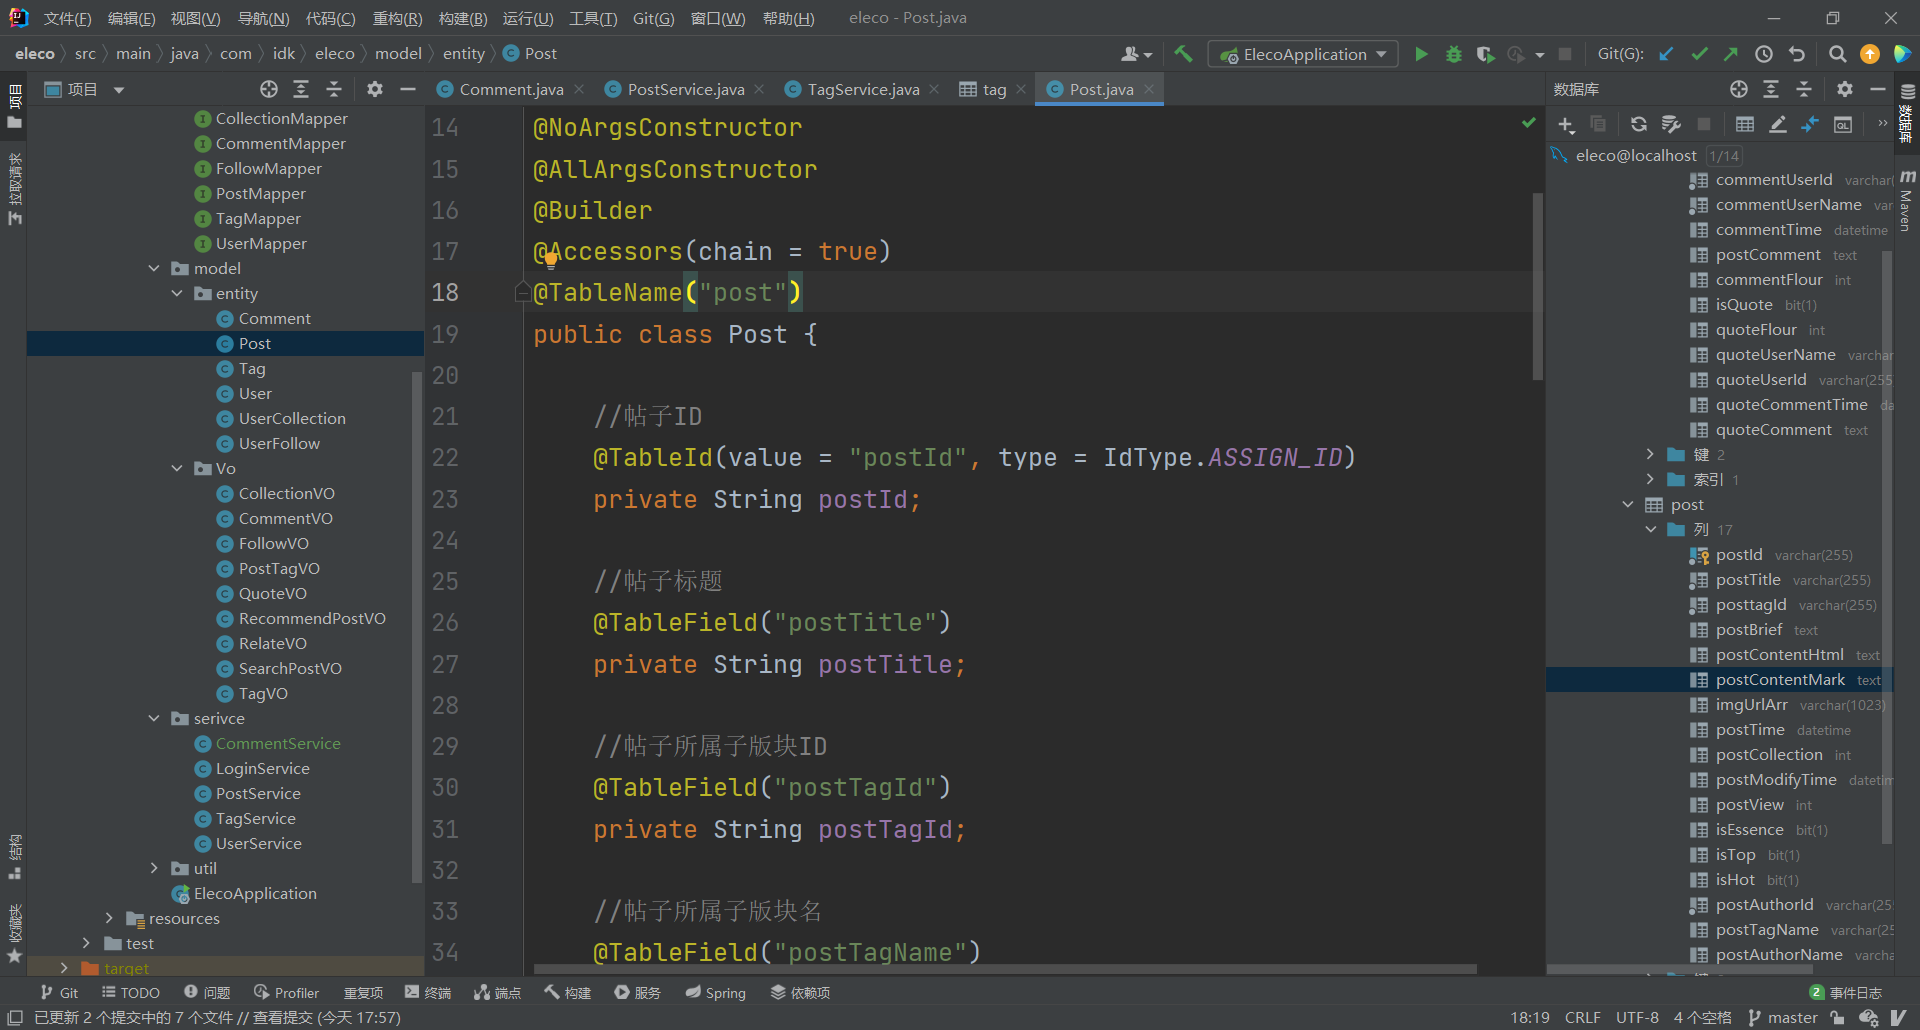Select the RecommendPostVO class
Viewport: 1920px width, 1030px height.
[312, 618]
